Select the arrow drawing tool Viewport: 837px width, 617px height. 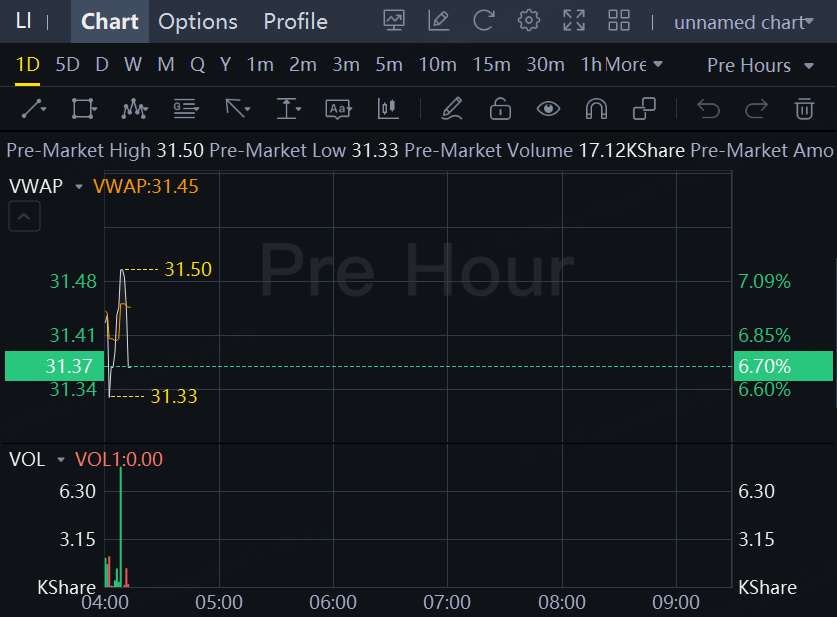pos(236,109)
